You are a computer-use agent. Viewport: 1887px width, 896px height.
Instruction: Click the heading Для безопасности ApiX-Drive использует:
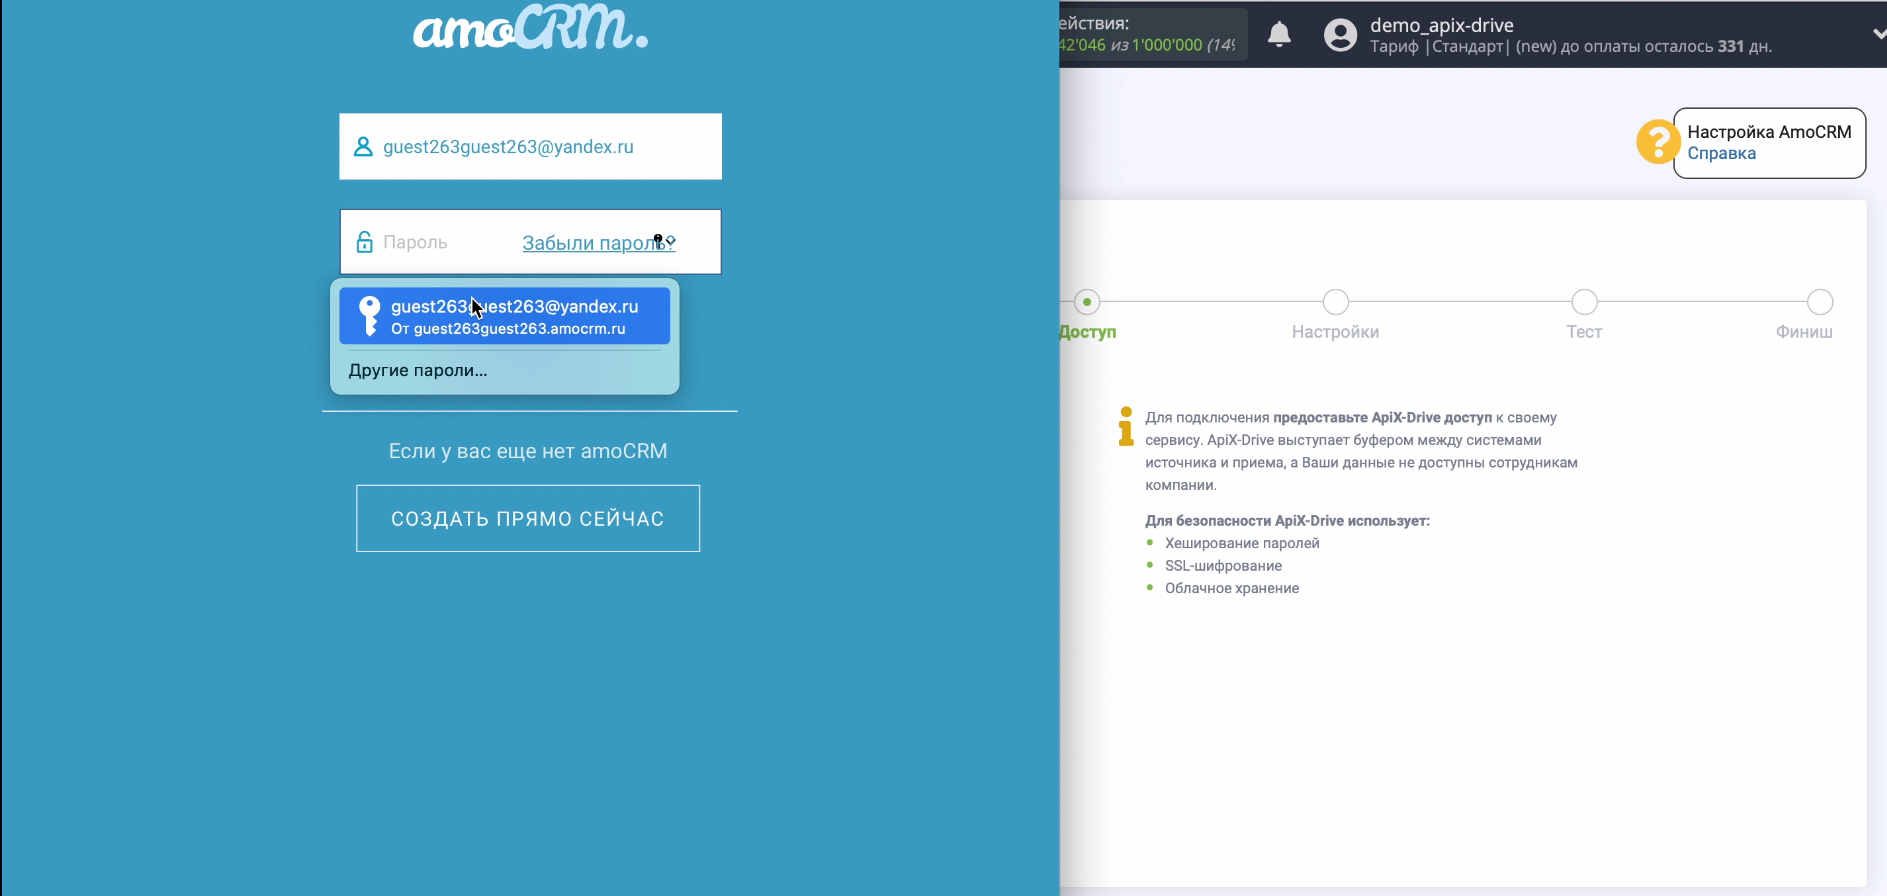pyautogui.click(x=1287, y=521)
